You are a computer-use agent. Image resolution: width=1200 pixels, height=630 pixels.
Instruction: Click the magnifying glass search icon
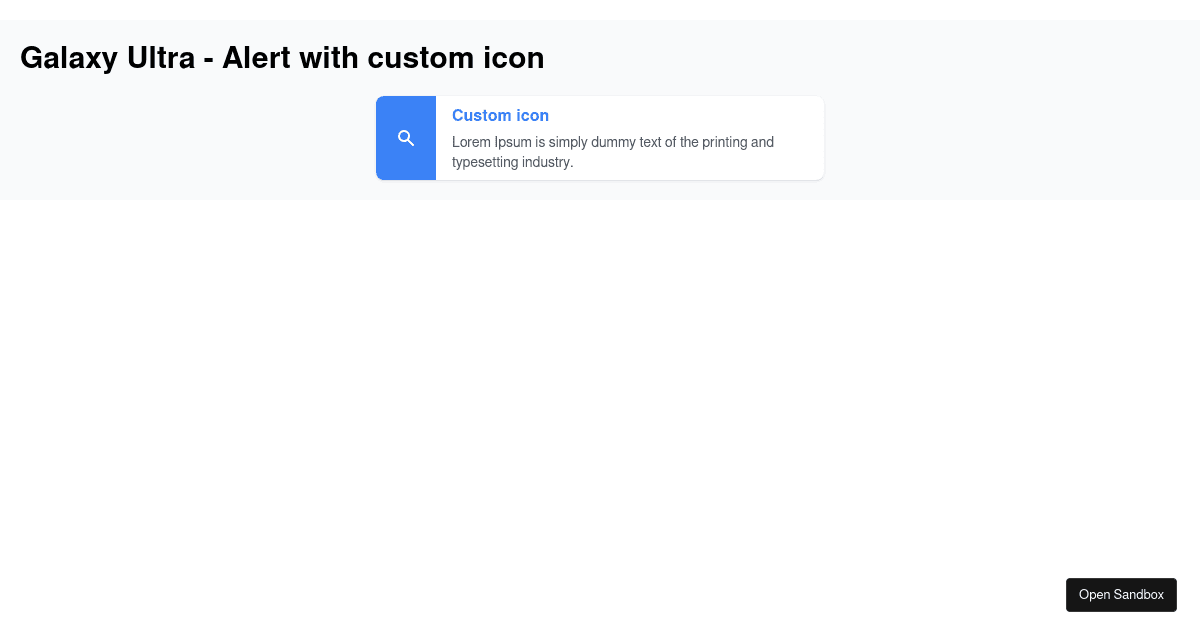[406, 138]
